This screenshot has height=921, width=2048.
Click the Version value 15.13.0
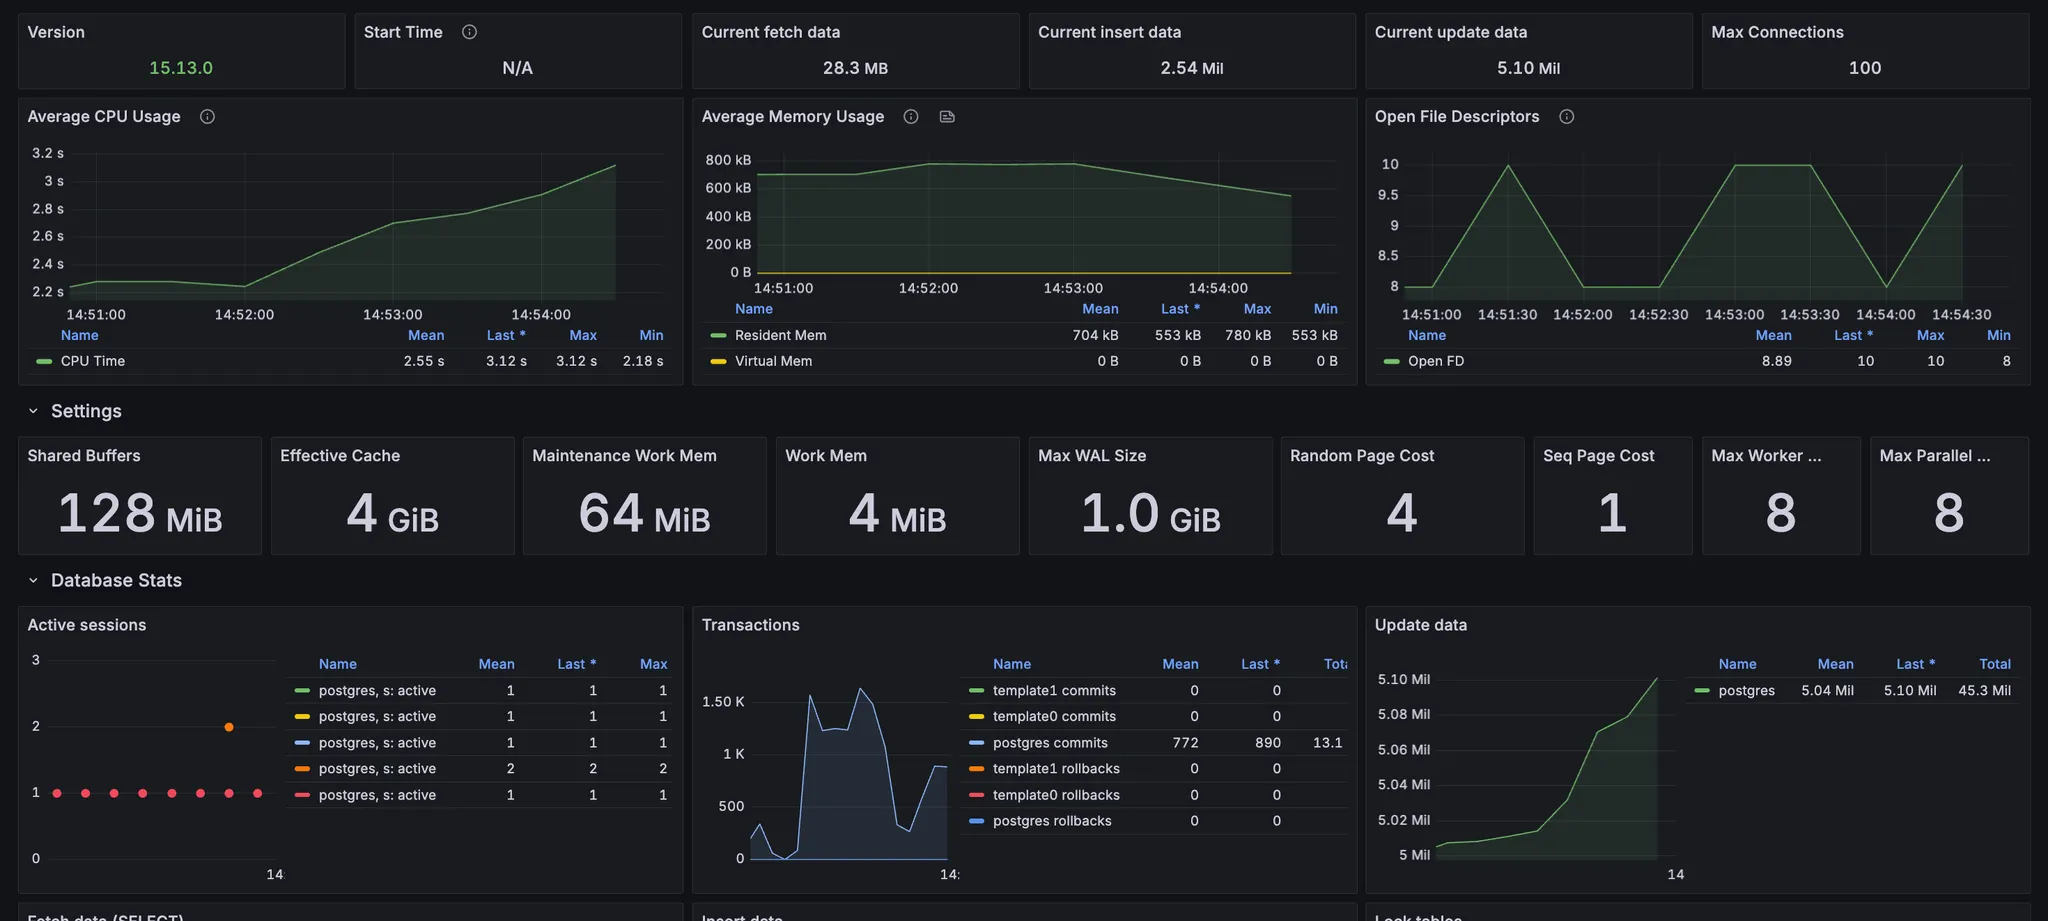pos(181,68)
